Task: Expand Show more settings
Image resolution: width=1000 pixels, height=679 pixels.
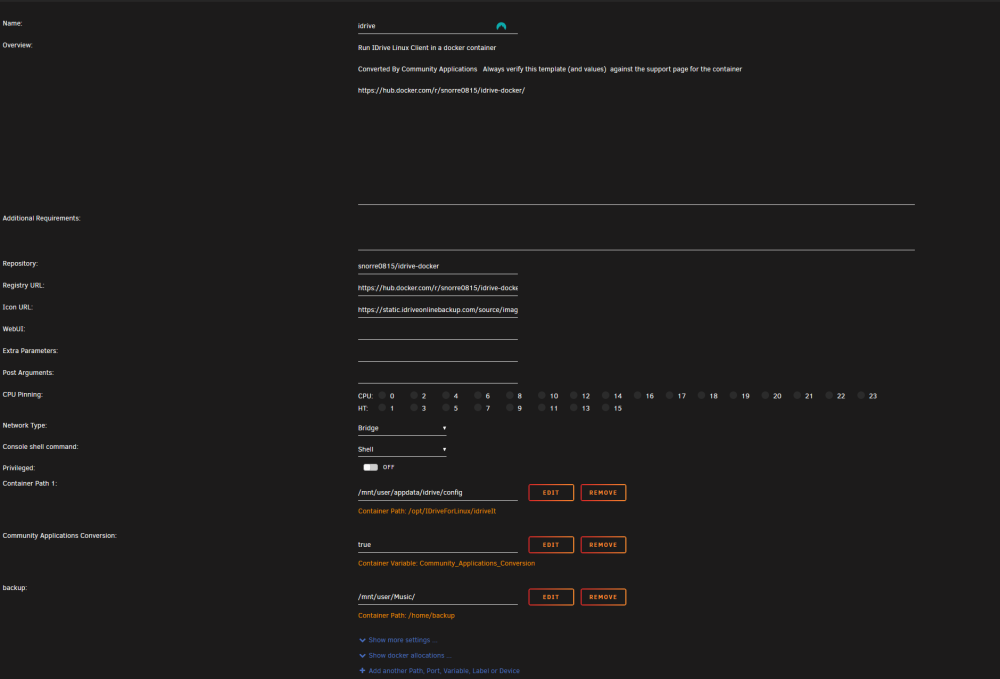Action: click(398, 640)
